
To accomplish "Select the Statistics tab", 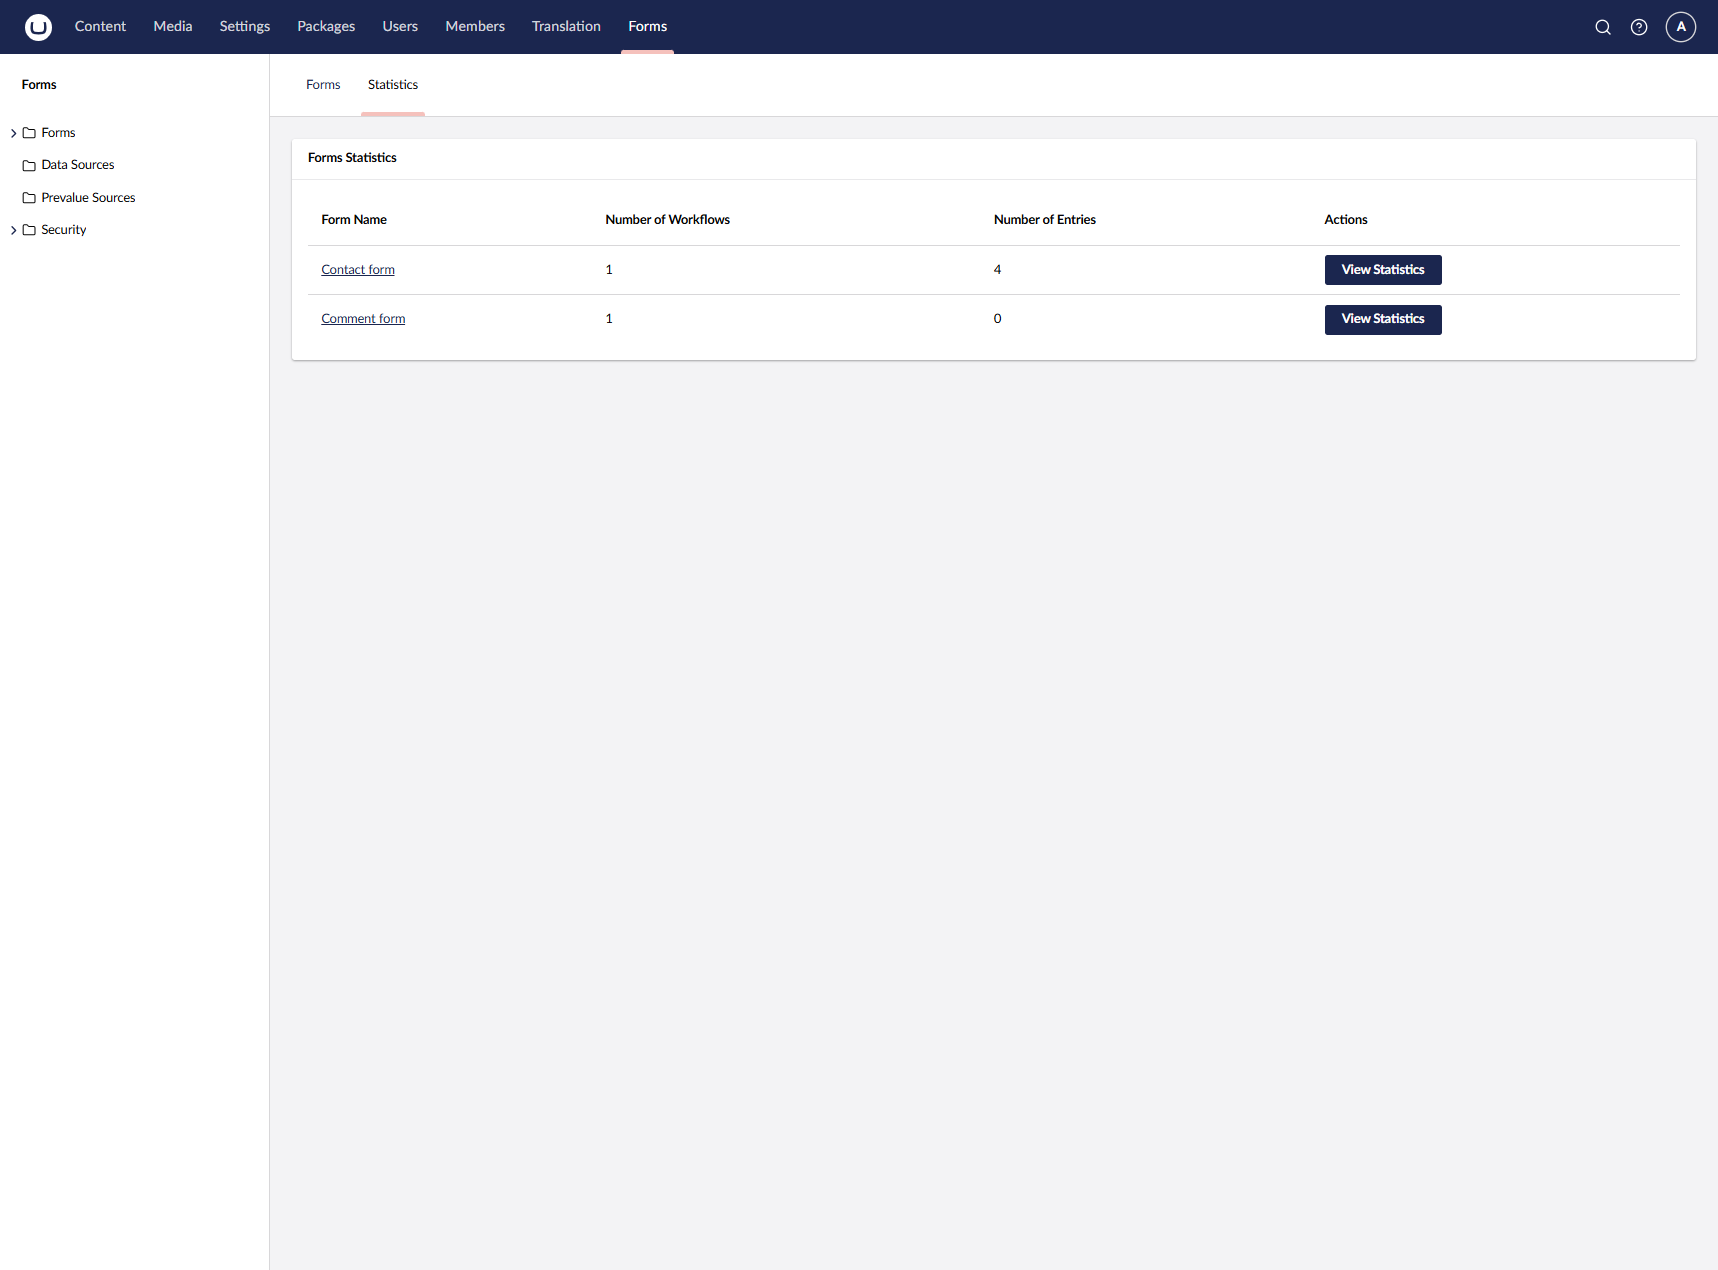I will pyautogui.click(x=392, y=85).
